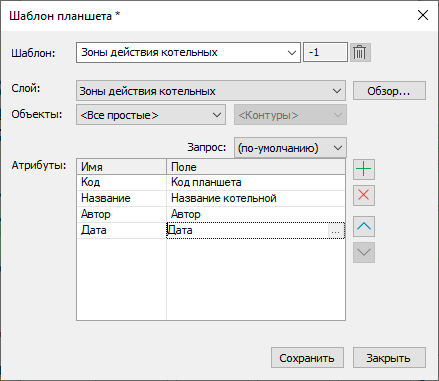439x381 pixels.
Task: Close the Шаблон планшета dialog
Action: 423,15
